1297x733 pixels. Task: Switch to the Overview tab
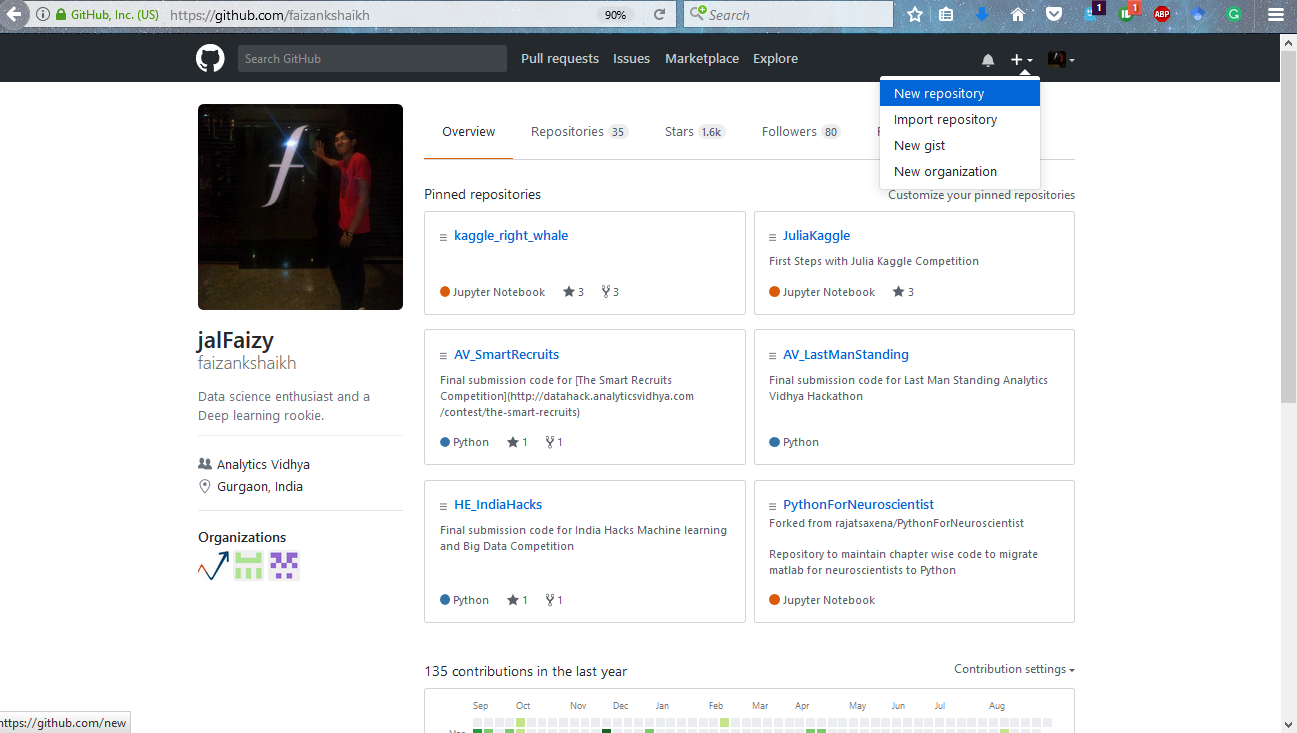469,132
